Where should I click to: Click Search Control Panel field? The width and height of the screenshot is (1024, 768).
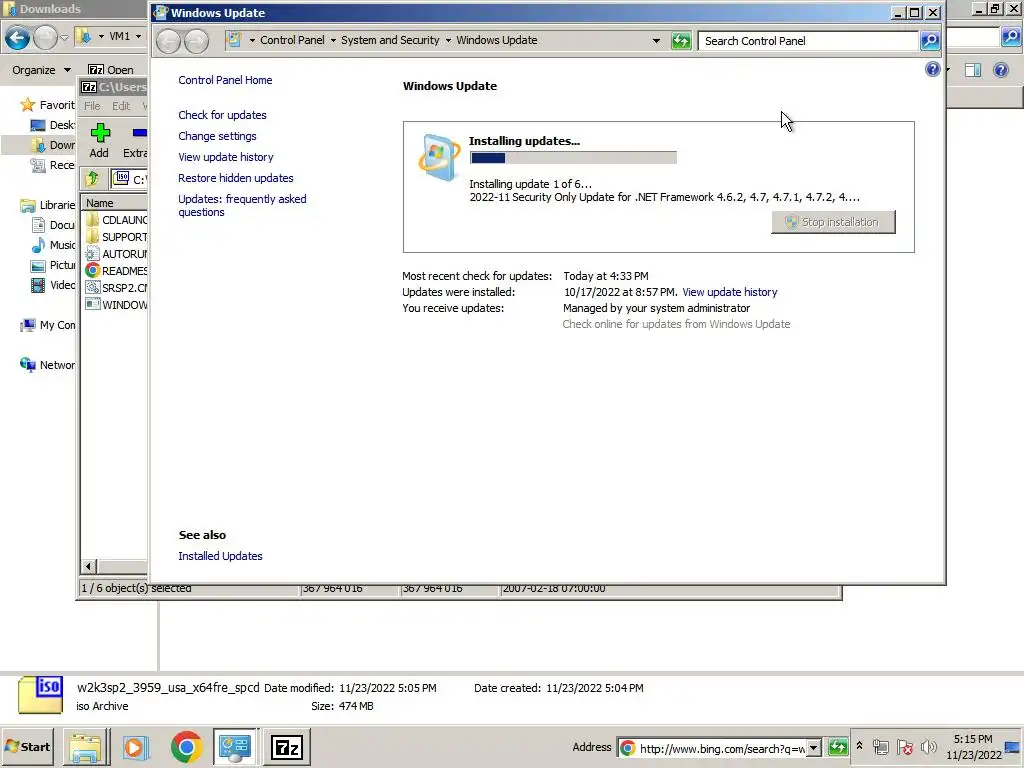click(808, 40)
